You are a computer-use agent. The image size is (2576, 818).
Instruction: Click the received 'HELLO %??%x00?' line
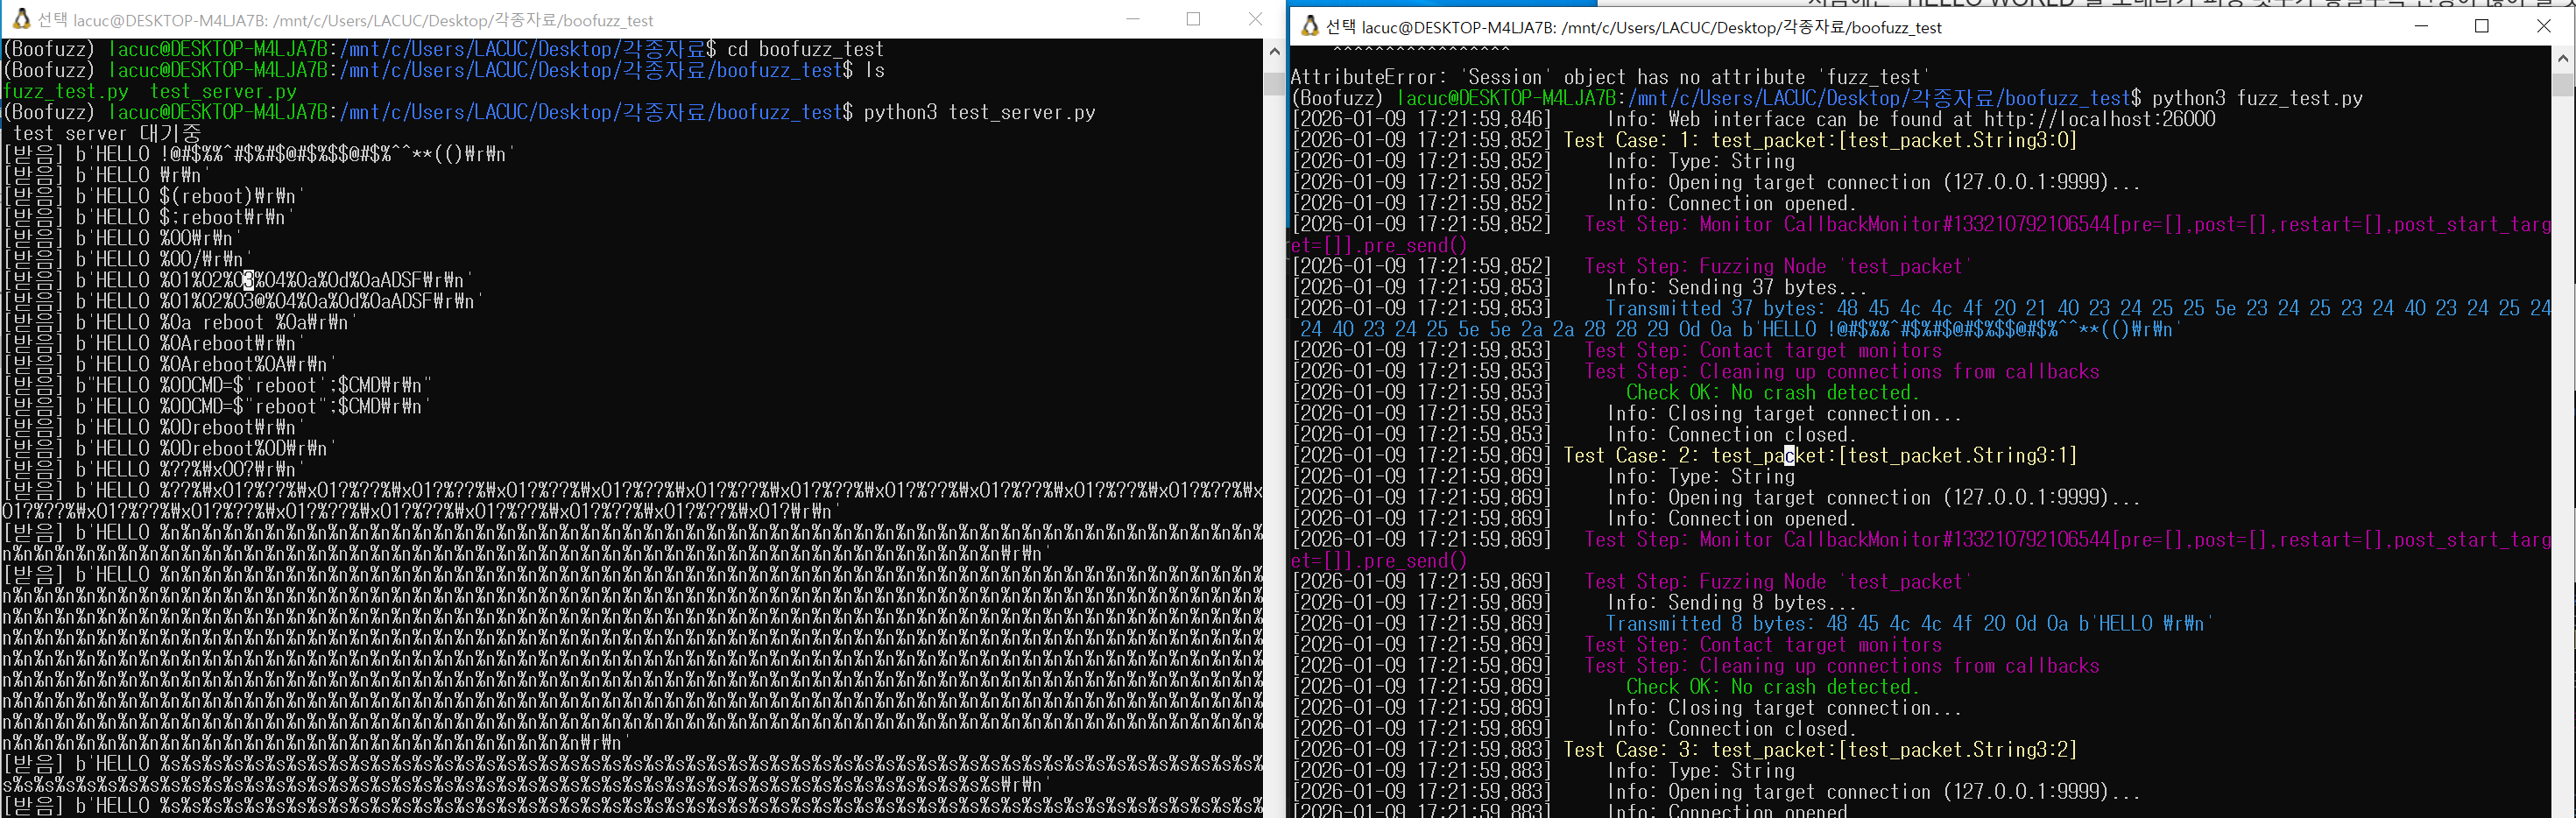(x=154, y=469)
